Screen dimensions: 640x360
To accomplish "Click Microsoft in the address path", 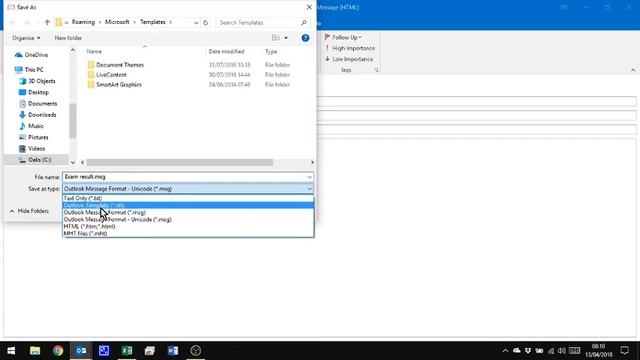I will (117, 22).
